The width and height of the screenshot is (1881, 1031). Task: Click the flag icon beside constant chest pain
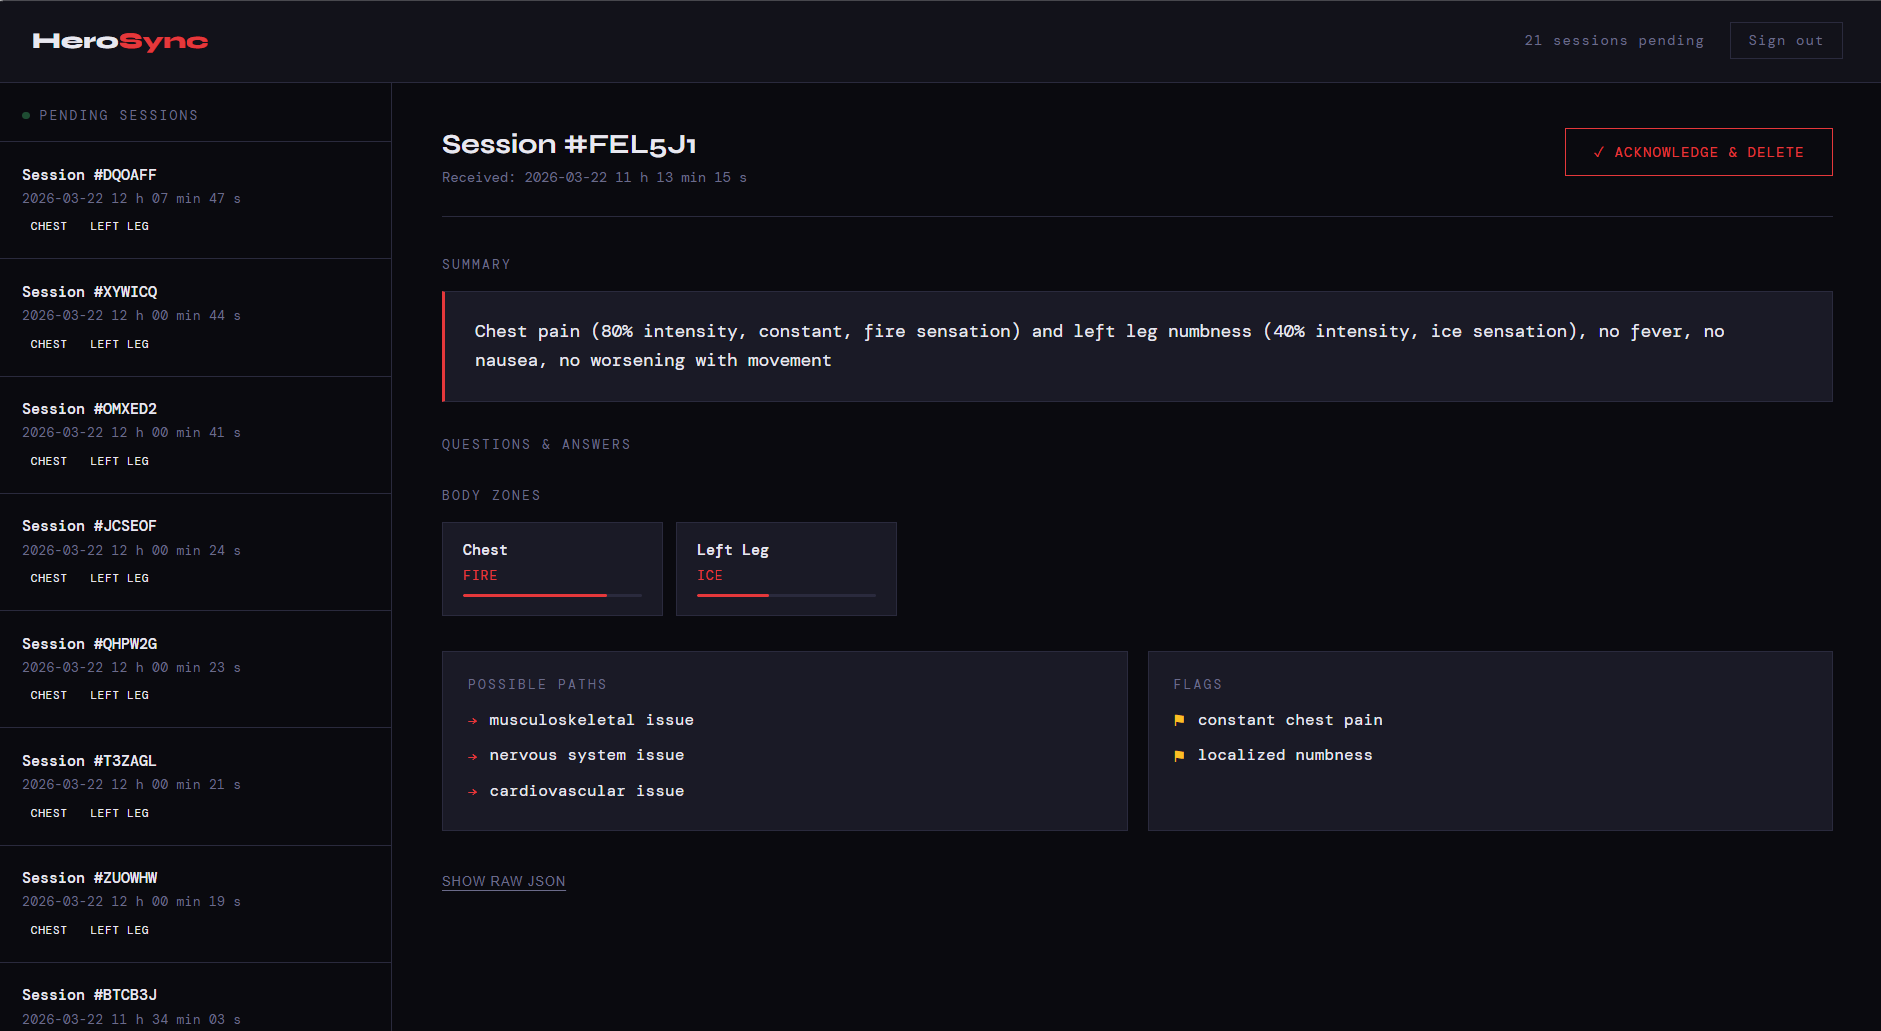(x=1179, y=720)
